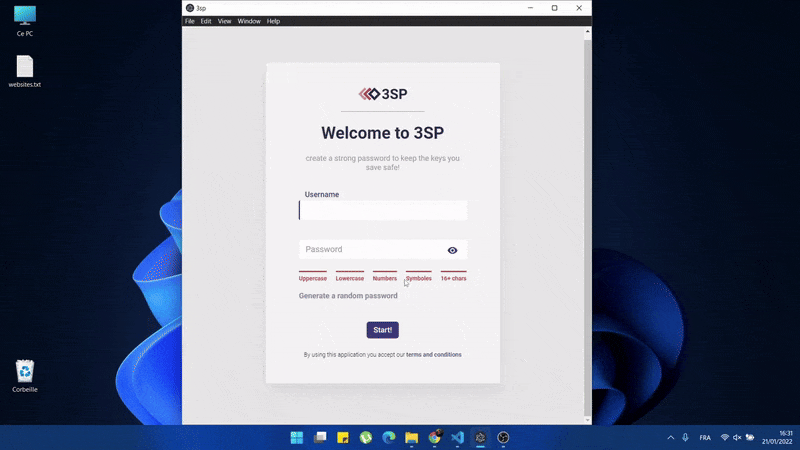Screen dimensions: 800x450
Task: Open Windows Start menu
Action: [x=297, y=438]
